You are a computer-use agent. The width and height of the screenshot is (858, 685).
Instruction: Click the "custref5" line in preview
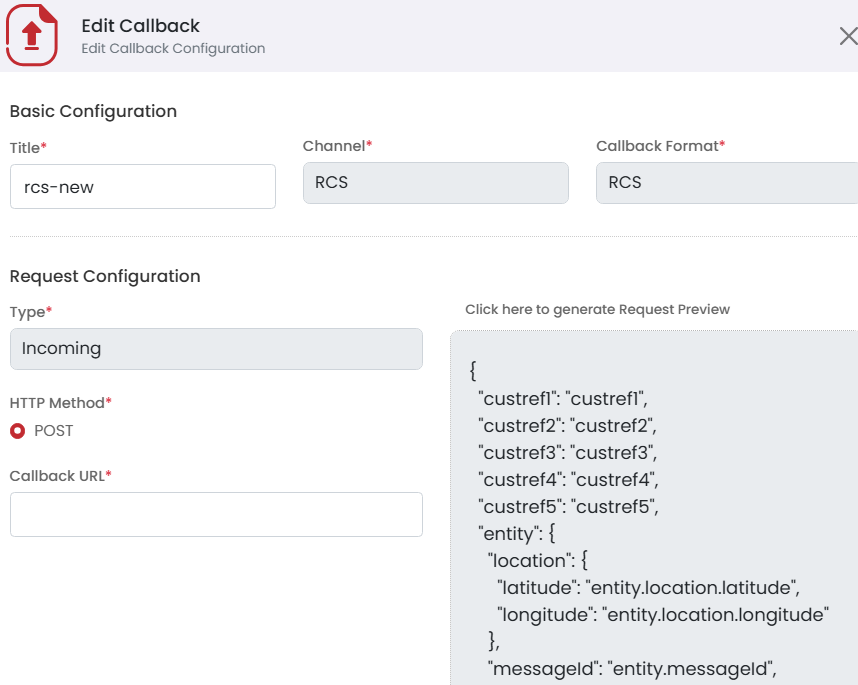(568, 507)
